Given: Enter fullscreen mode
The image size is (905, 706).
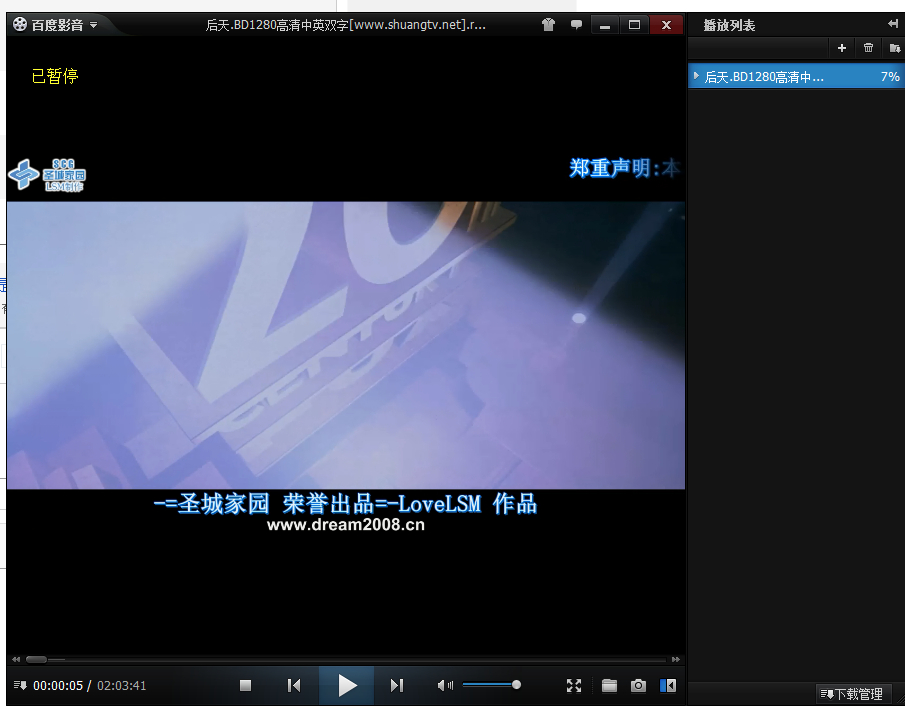Looking at the screenshot, I should (x=574, y=685).
